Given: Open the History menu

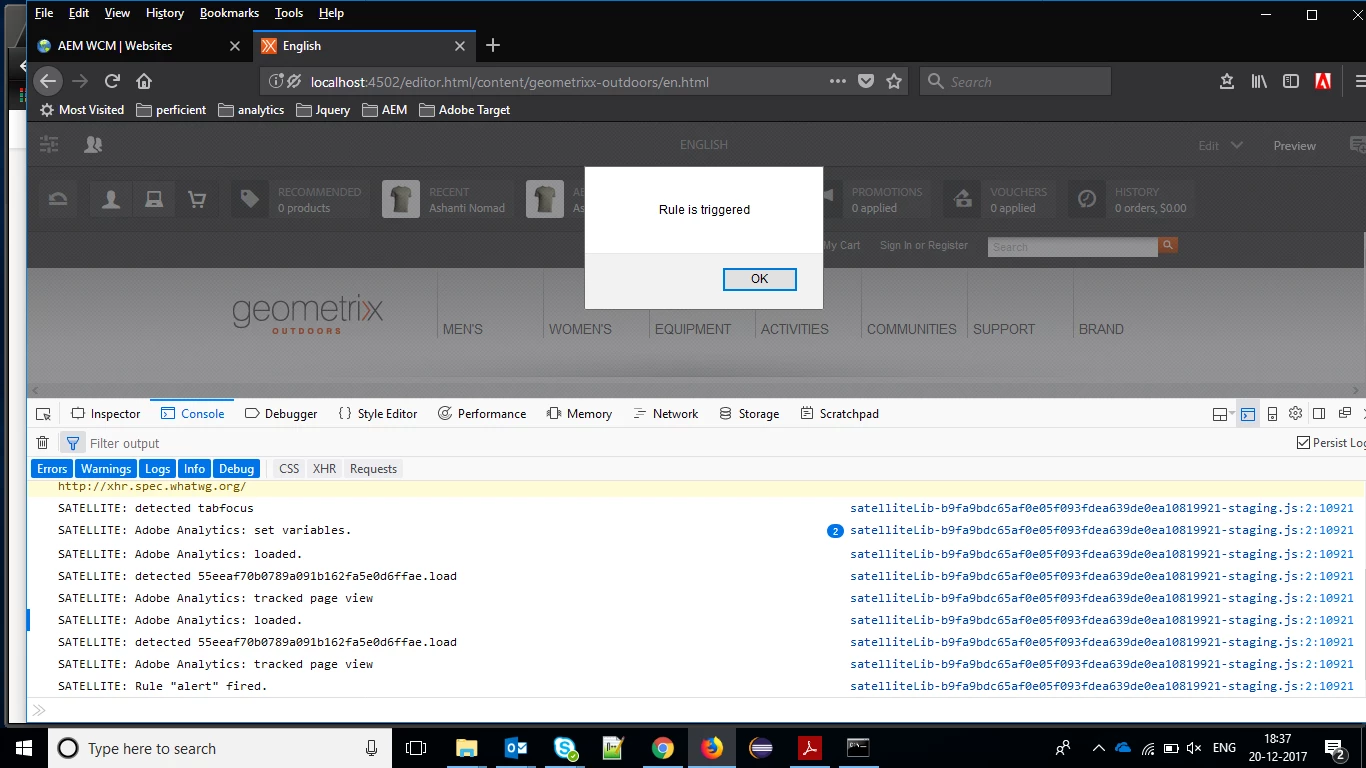Looking at the screenshot, I should 165,13.
